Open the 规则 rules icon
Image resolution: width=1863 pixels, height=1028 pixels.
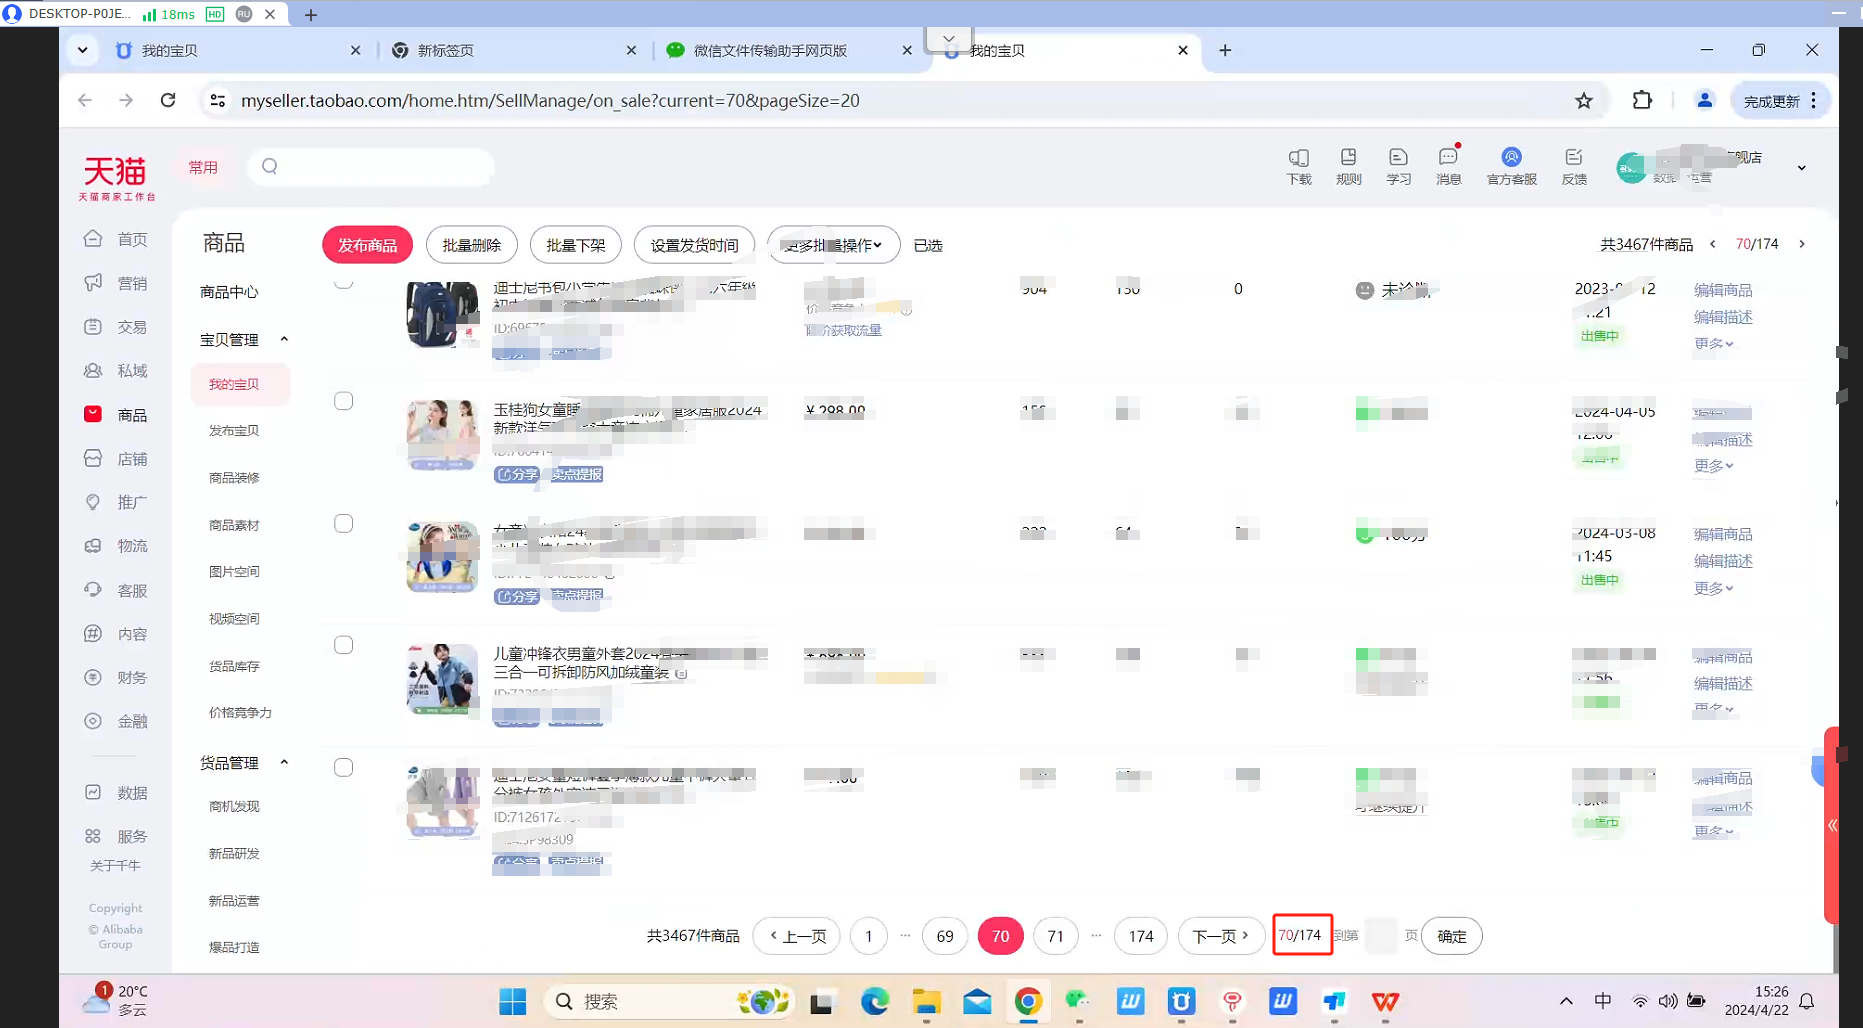click(1348, 166)
